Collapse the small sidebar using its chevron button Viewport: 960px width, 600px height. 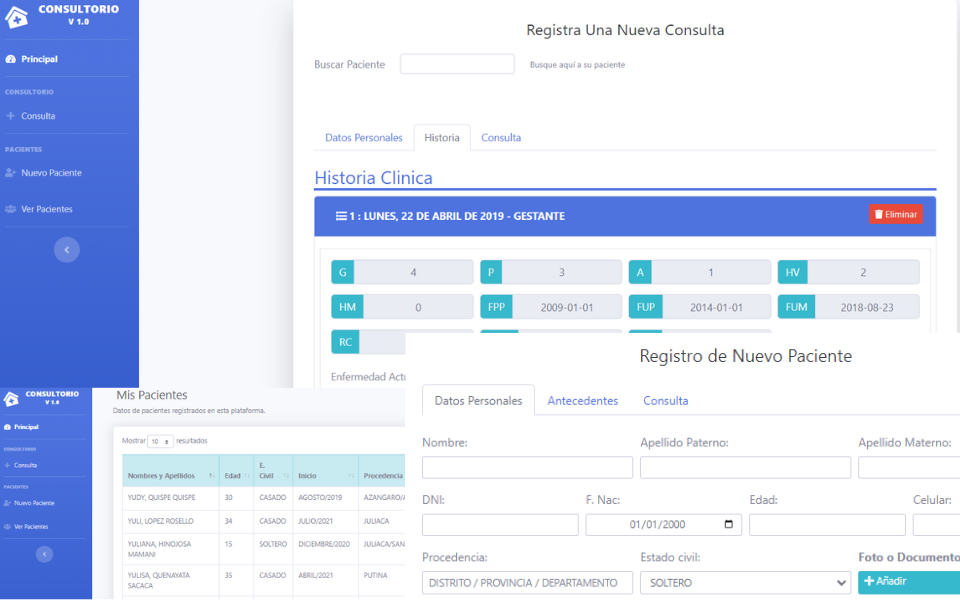pyautogui.click(x=44, y=554)
